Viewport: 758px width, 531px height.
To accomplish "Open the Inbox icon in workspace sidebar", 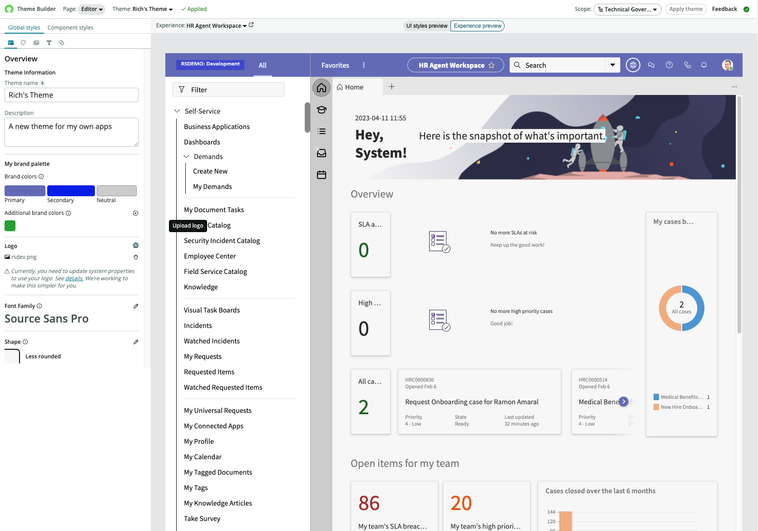I will tap(321, 153).
